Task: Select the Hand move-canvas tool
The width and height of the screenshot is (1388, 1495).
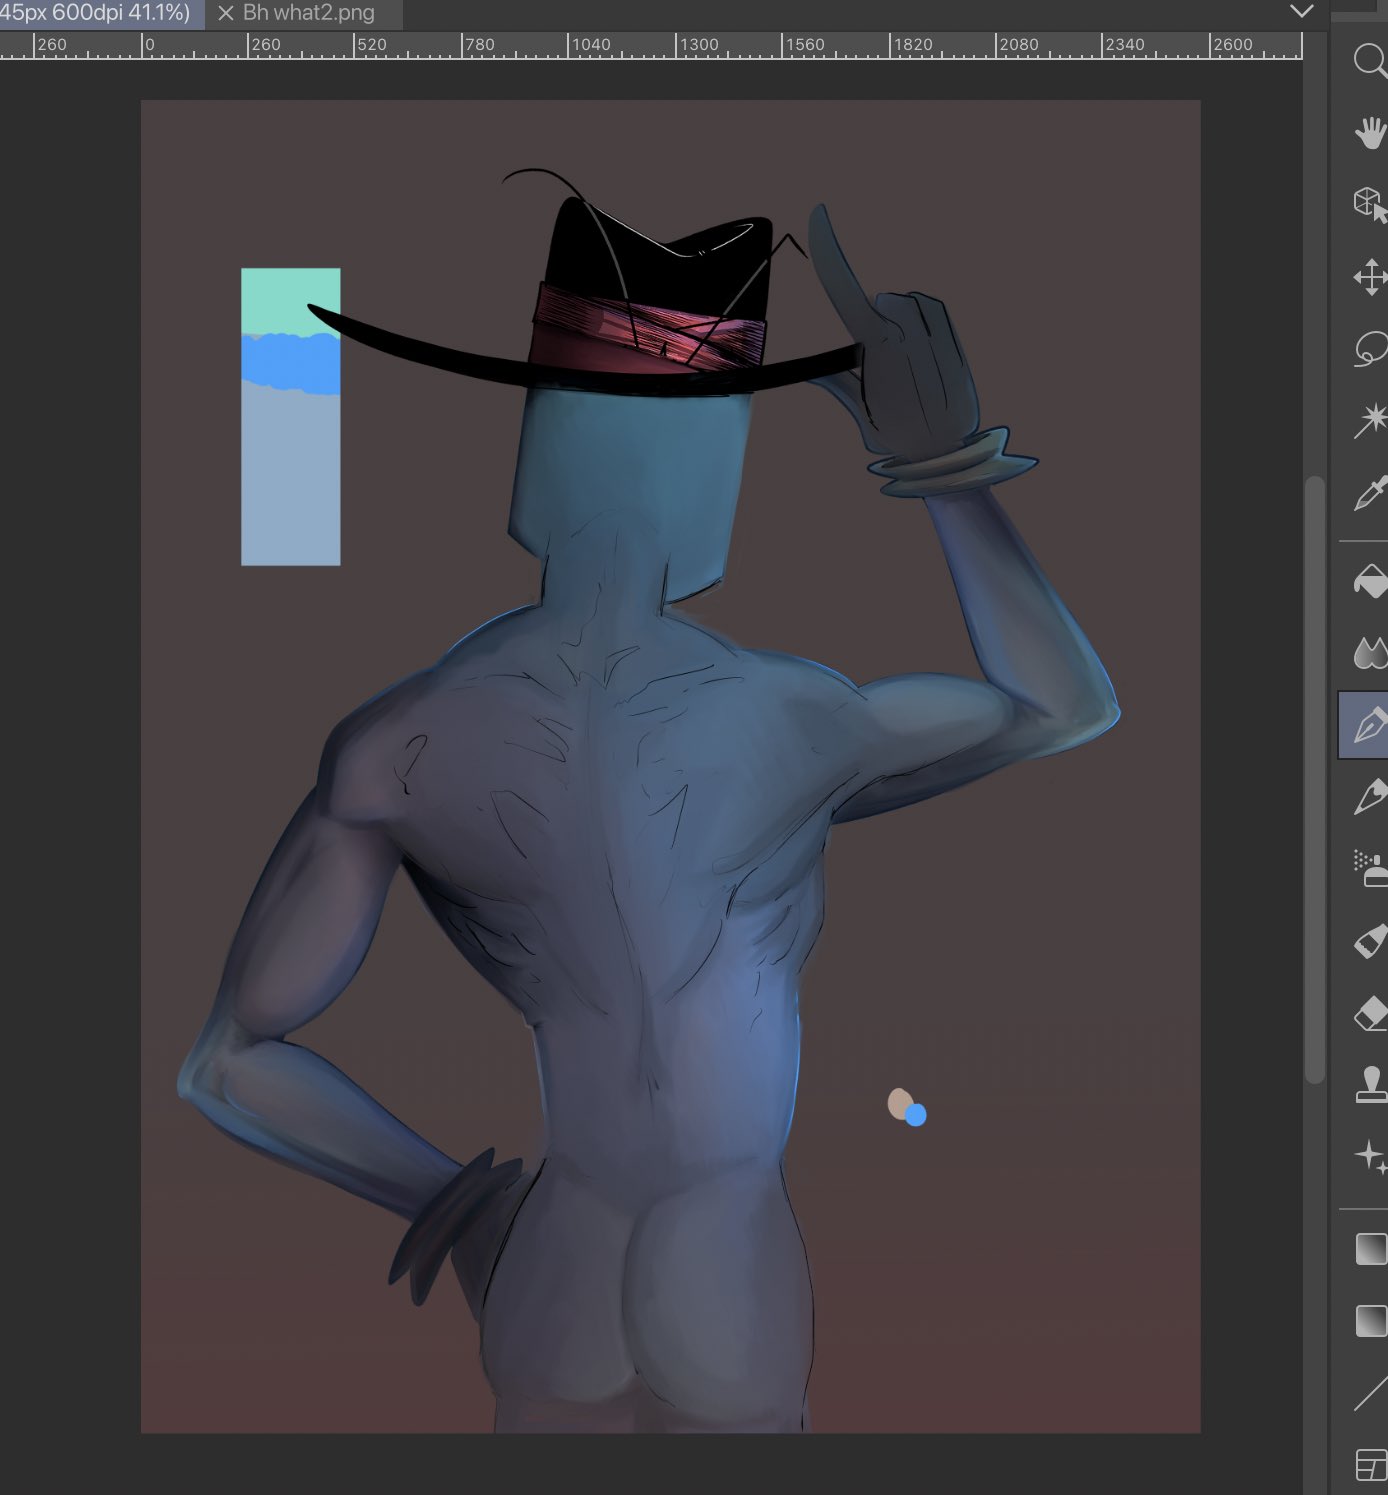Action: point(1369,132)
